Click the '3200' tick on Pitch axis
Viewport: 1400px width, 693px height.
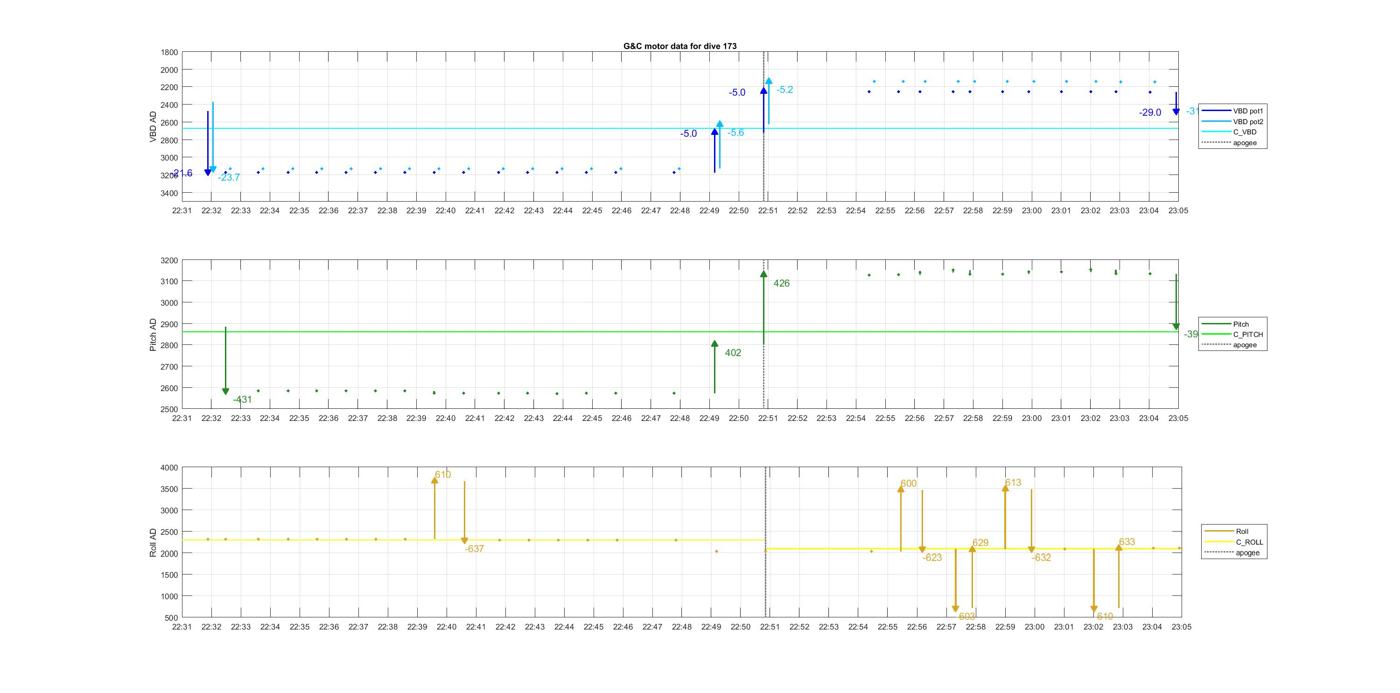point(169,260)
